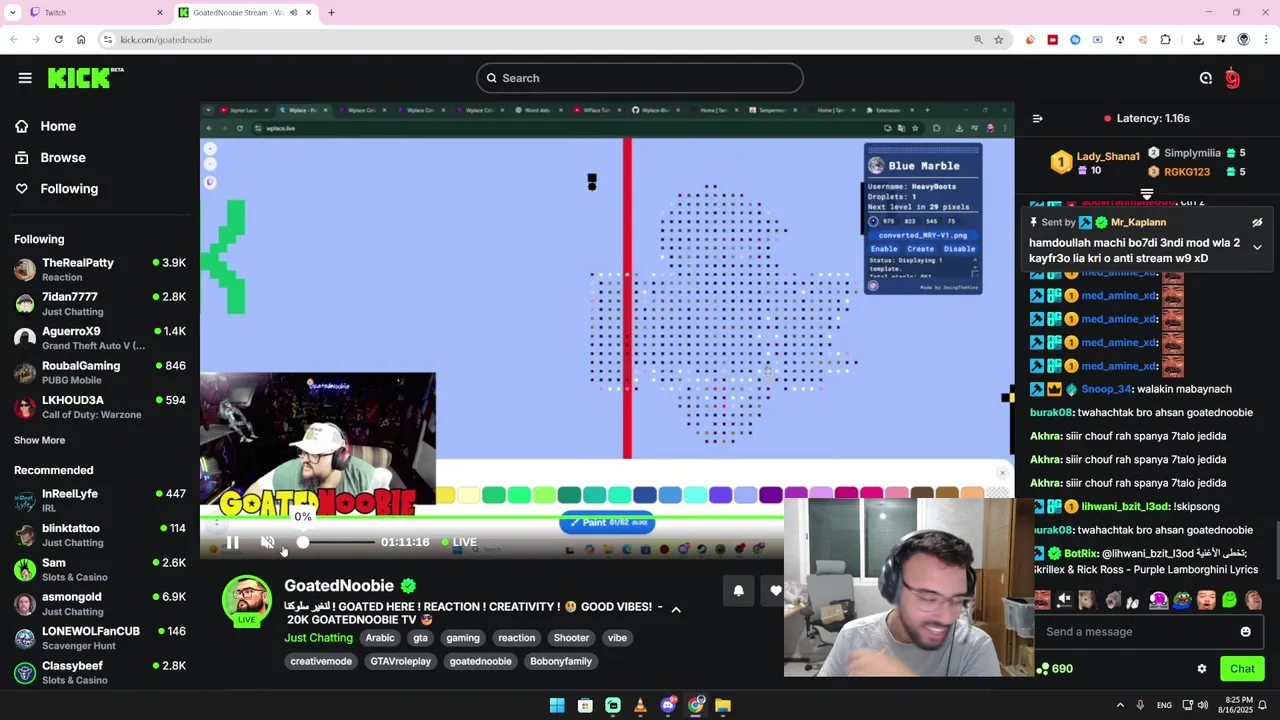Collapse the stream info chevron
Image resolution: width=1280 pixels, height=720 pixels.
click(x=676, y=609)
